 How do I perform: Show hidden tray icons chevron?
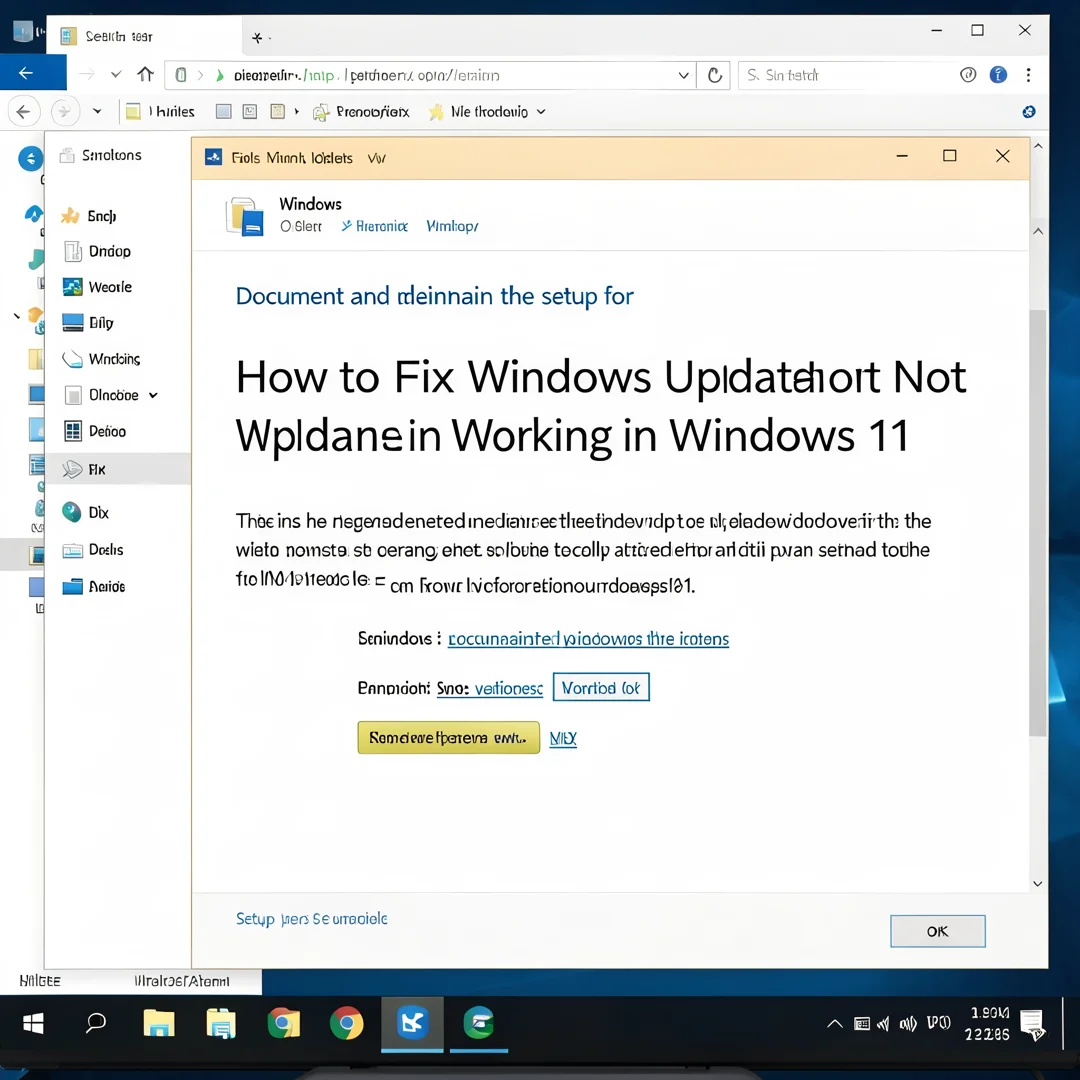tap(834, 1024)
